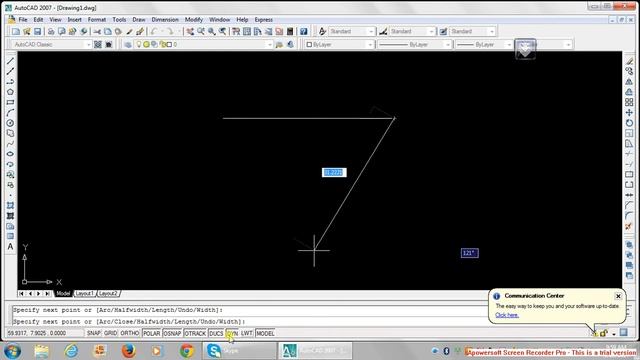Toggle GRID display in status bar
Screen dimensions: 640x360
(x=110, y=333)
